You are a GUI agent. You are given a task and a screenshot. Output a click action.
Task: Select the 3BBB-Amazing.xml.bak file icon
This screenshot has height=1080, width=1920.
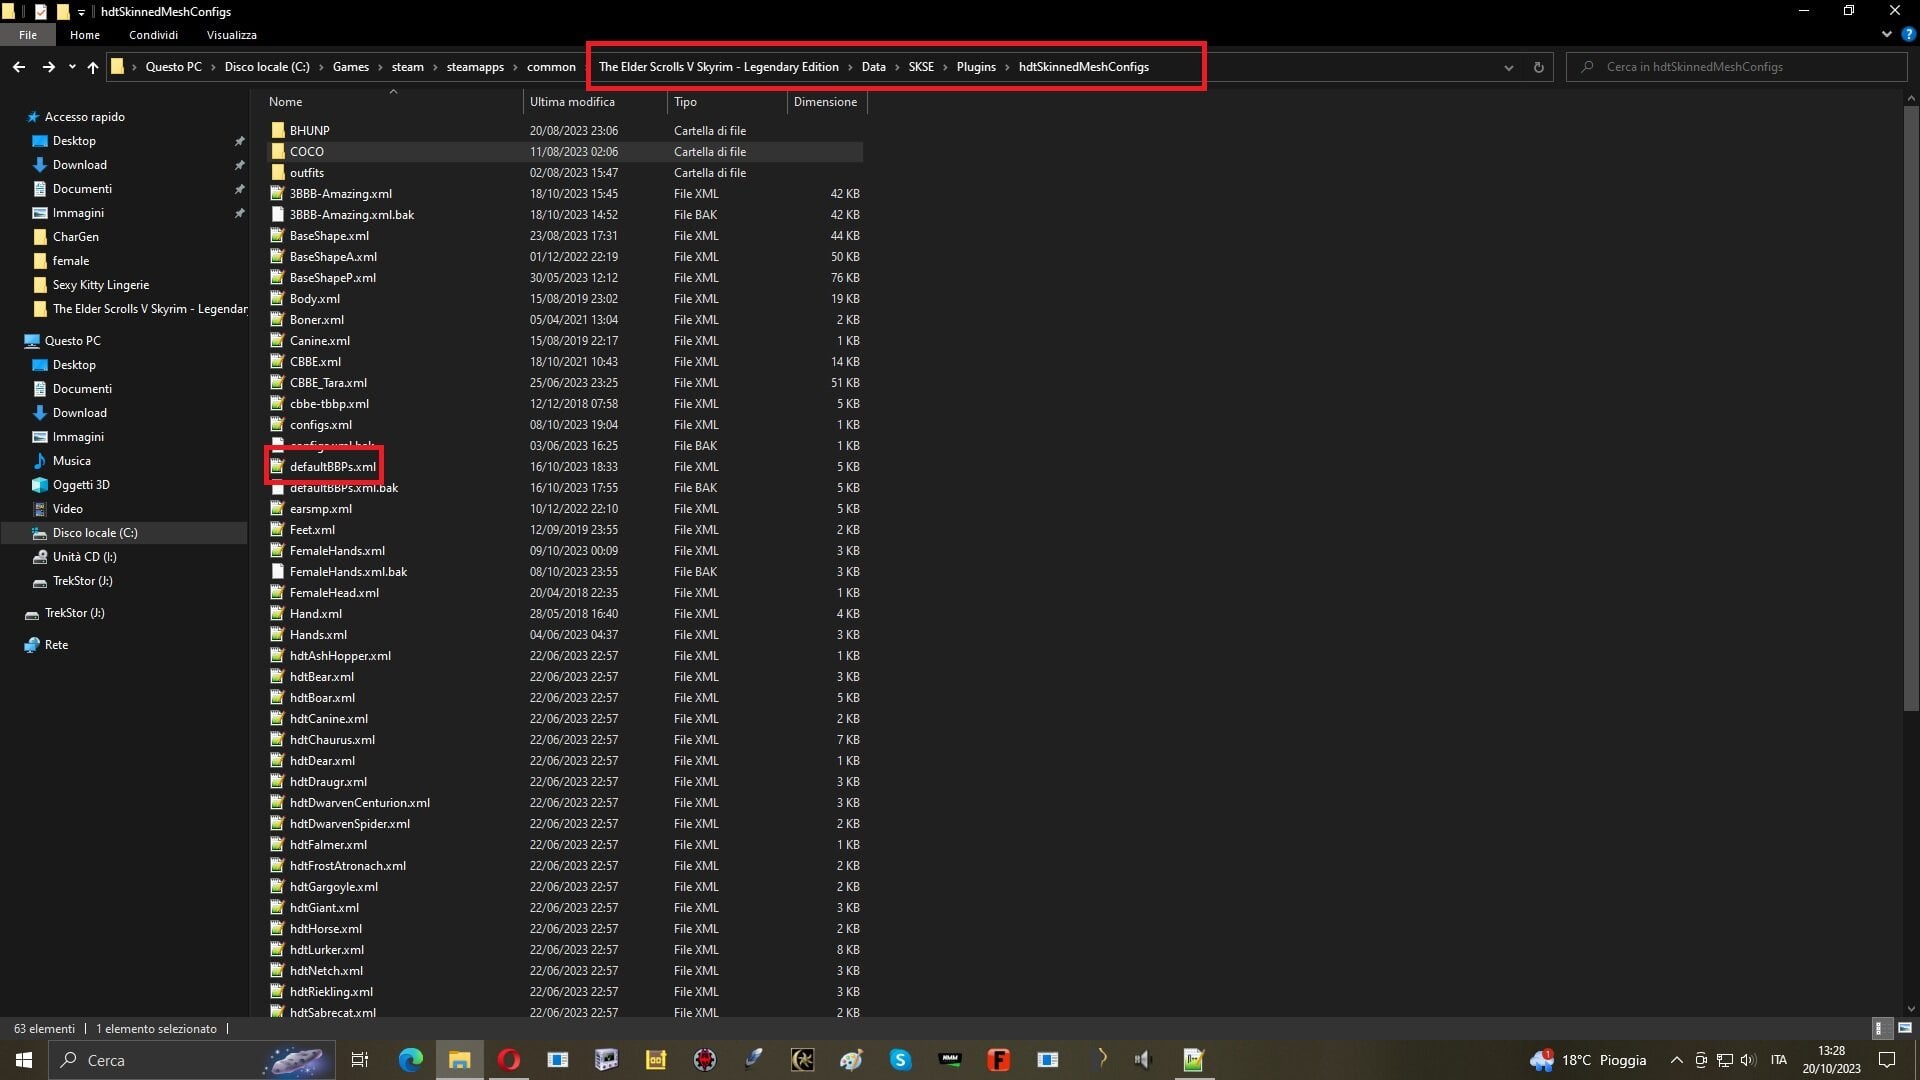click(278, 215)
